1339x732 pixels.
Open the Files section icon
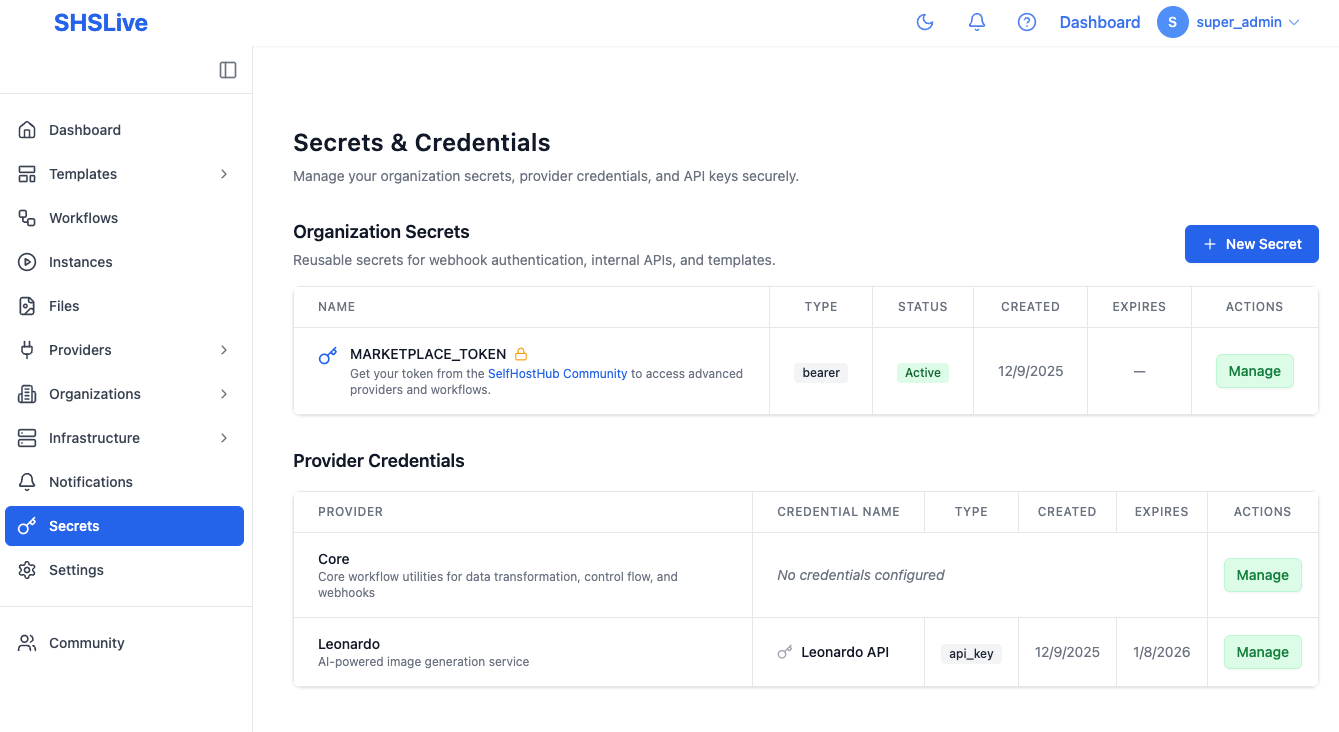[27, 305]
